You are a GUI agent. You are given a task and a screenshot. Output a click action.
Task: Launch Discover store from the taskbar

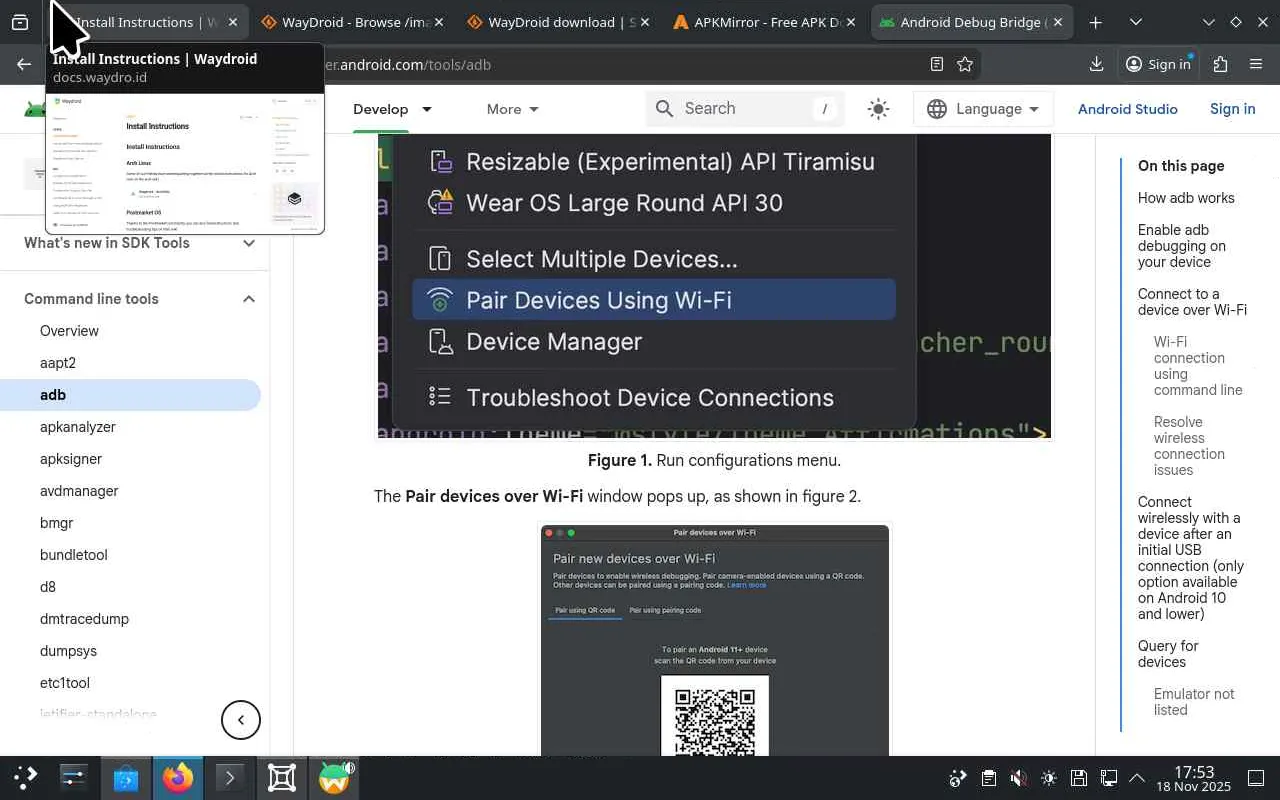pos(126,777)
